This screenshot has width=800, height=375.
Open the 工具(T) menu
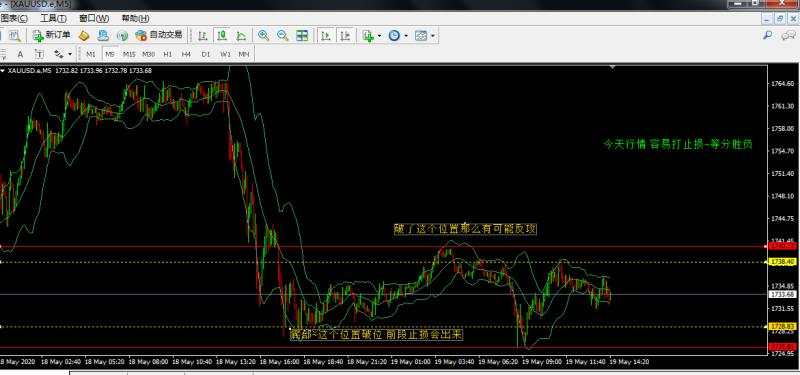point(53,18)
